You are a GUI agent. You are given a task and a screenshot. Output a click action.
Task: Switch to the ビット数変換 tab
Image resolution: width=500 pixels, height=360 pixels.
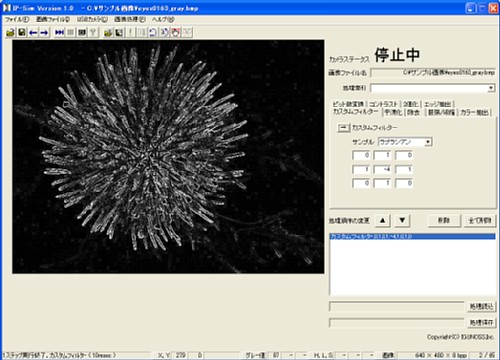click(x=348, y=104)
